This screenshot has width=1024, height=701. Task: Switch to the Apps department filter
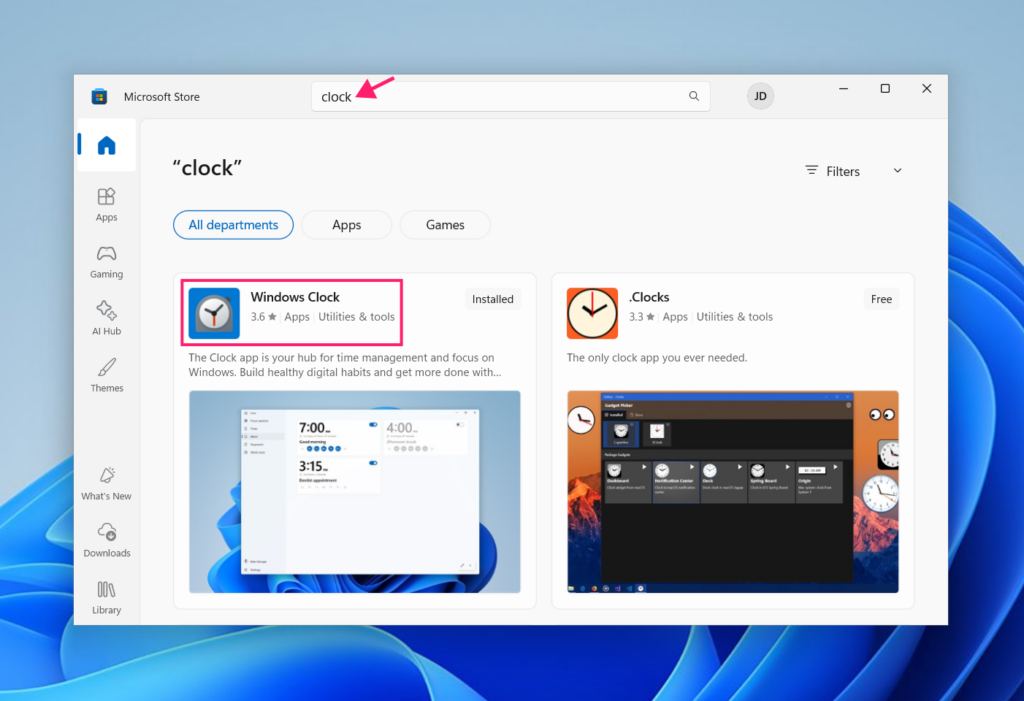(x=346, y=225)
